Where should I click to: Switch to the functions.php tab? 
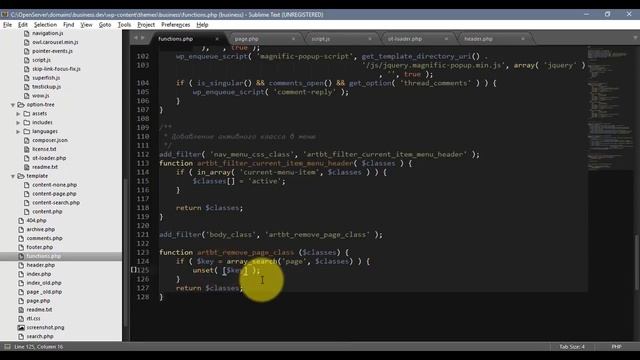(176, 39)
